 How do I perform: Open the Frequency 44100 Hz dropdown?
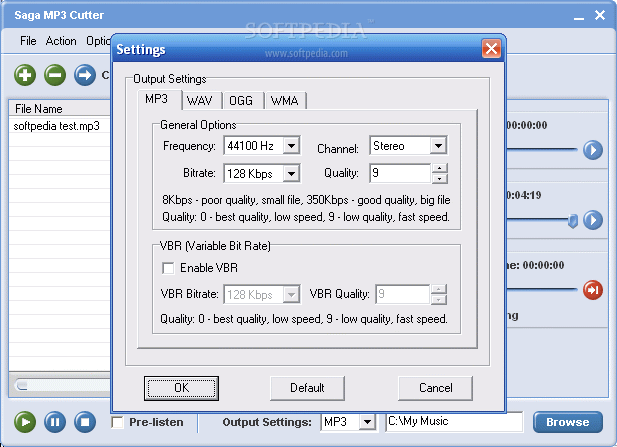click(292, 146)
